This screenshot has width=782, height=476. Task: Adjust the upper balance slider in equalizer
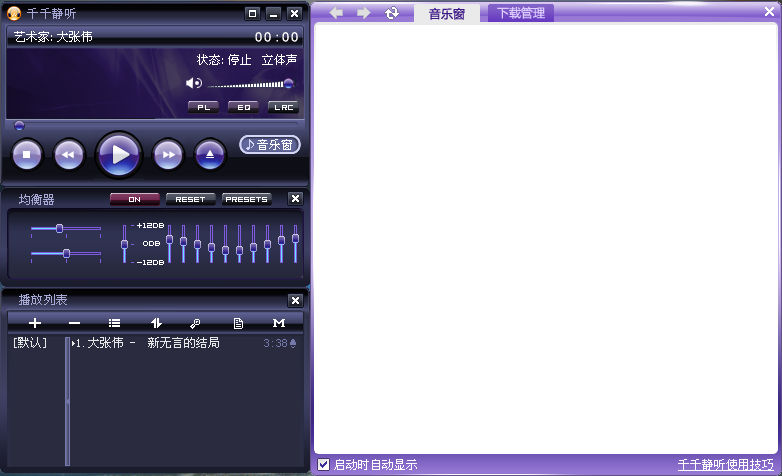(59, 229)
